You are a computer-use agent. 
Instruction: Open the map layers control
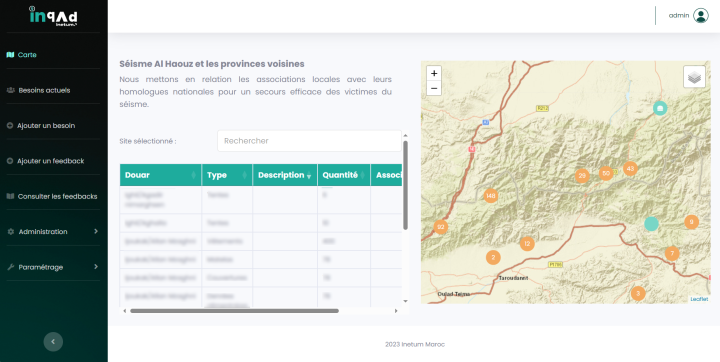(694, 77)
